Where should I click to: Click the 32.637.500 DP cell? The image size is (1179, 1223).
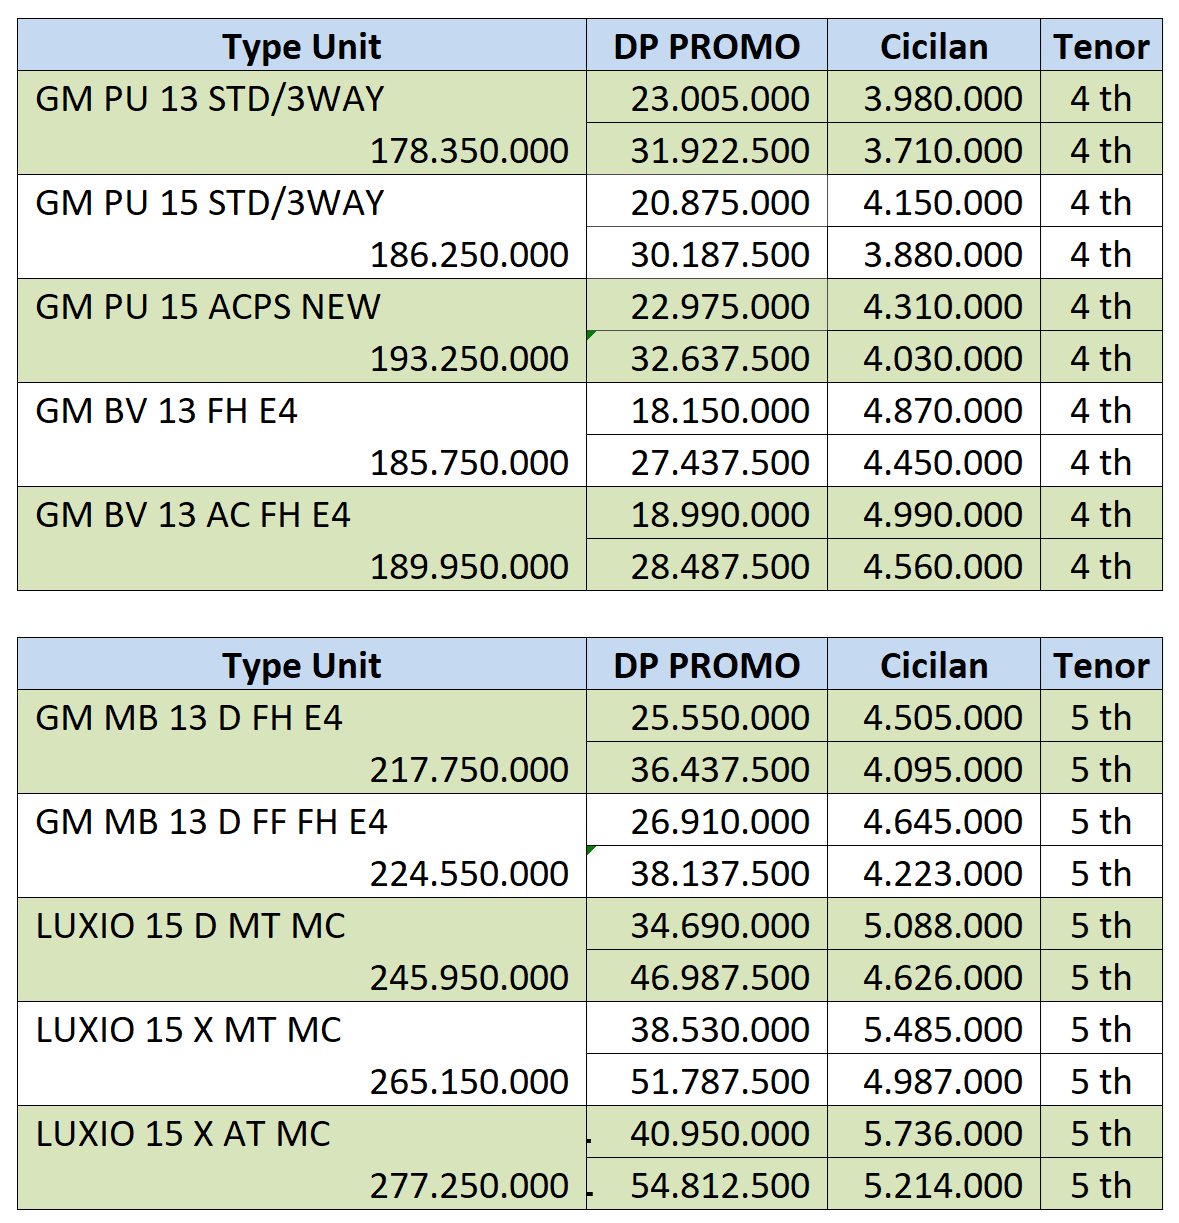tap(707, 358)
